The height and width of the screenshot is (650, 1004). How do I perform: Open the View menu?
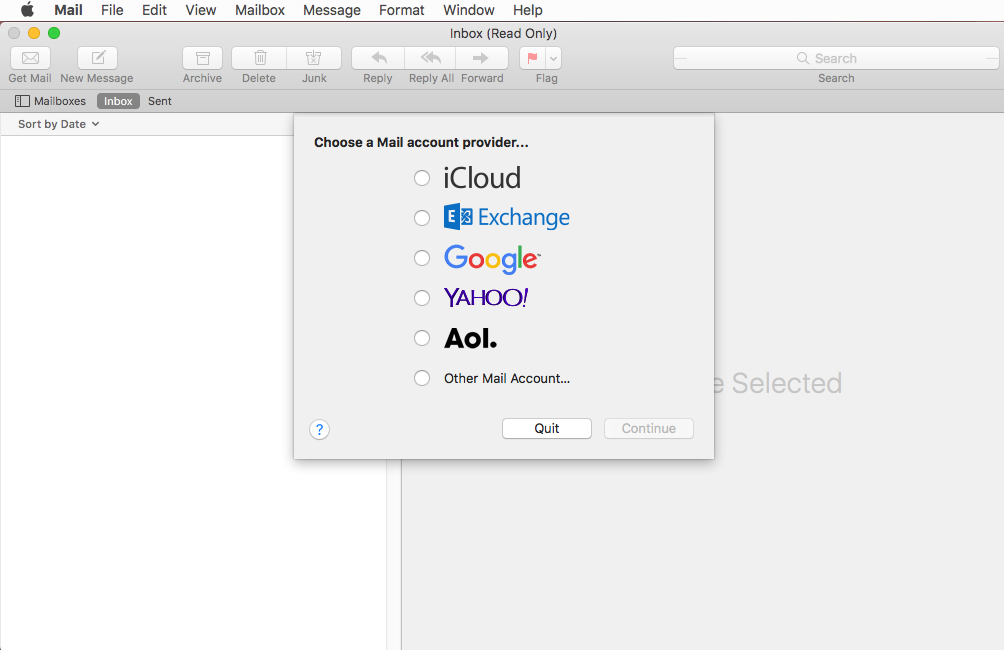click(200, 10)
